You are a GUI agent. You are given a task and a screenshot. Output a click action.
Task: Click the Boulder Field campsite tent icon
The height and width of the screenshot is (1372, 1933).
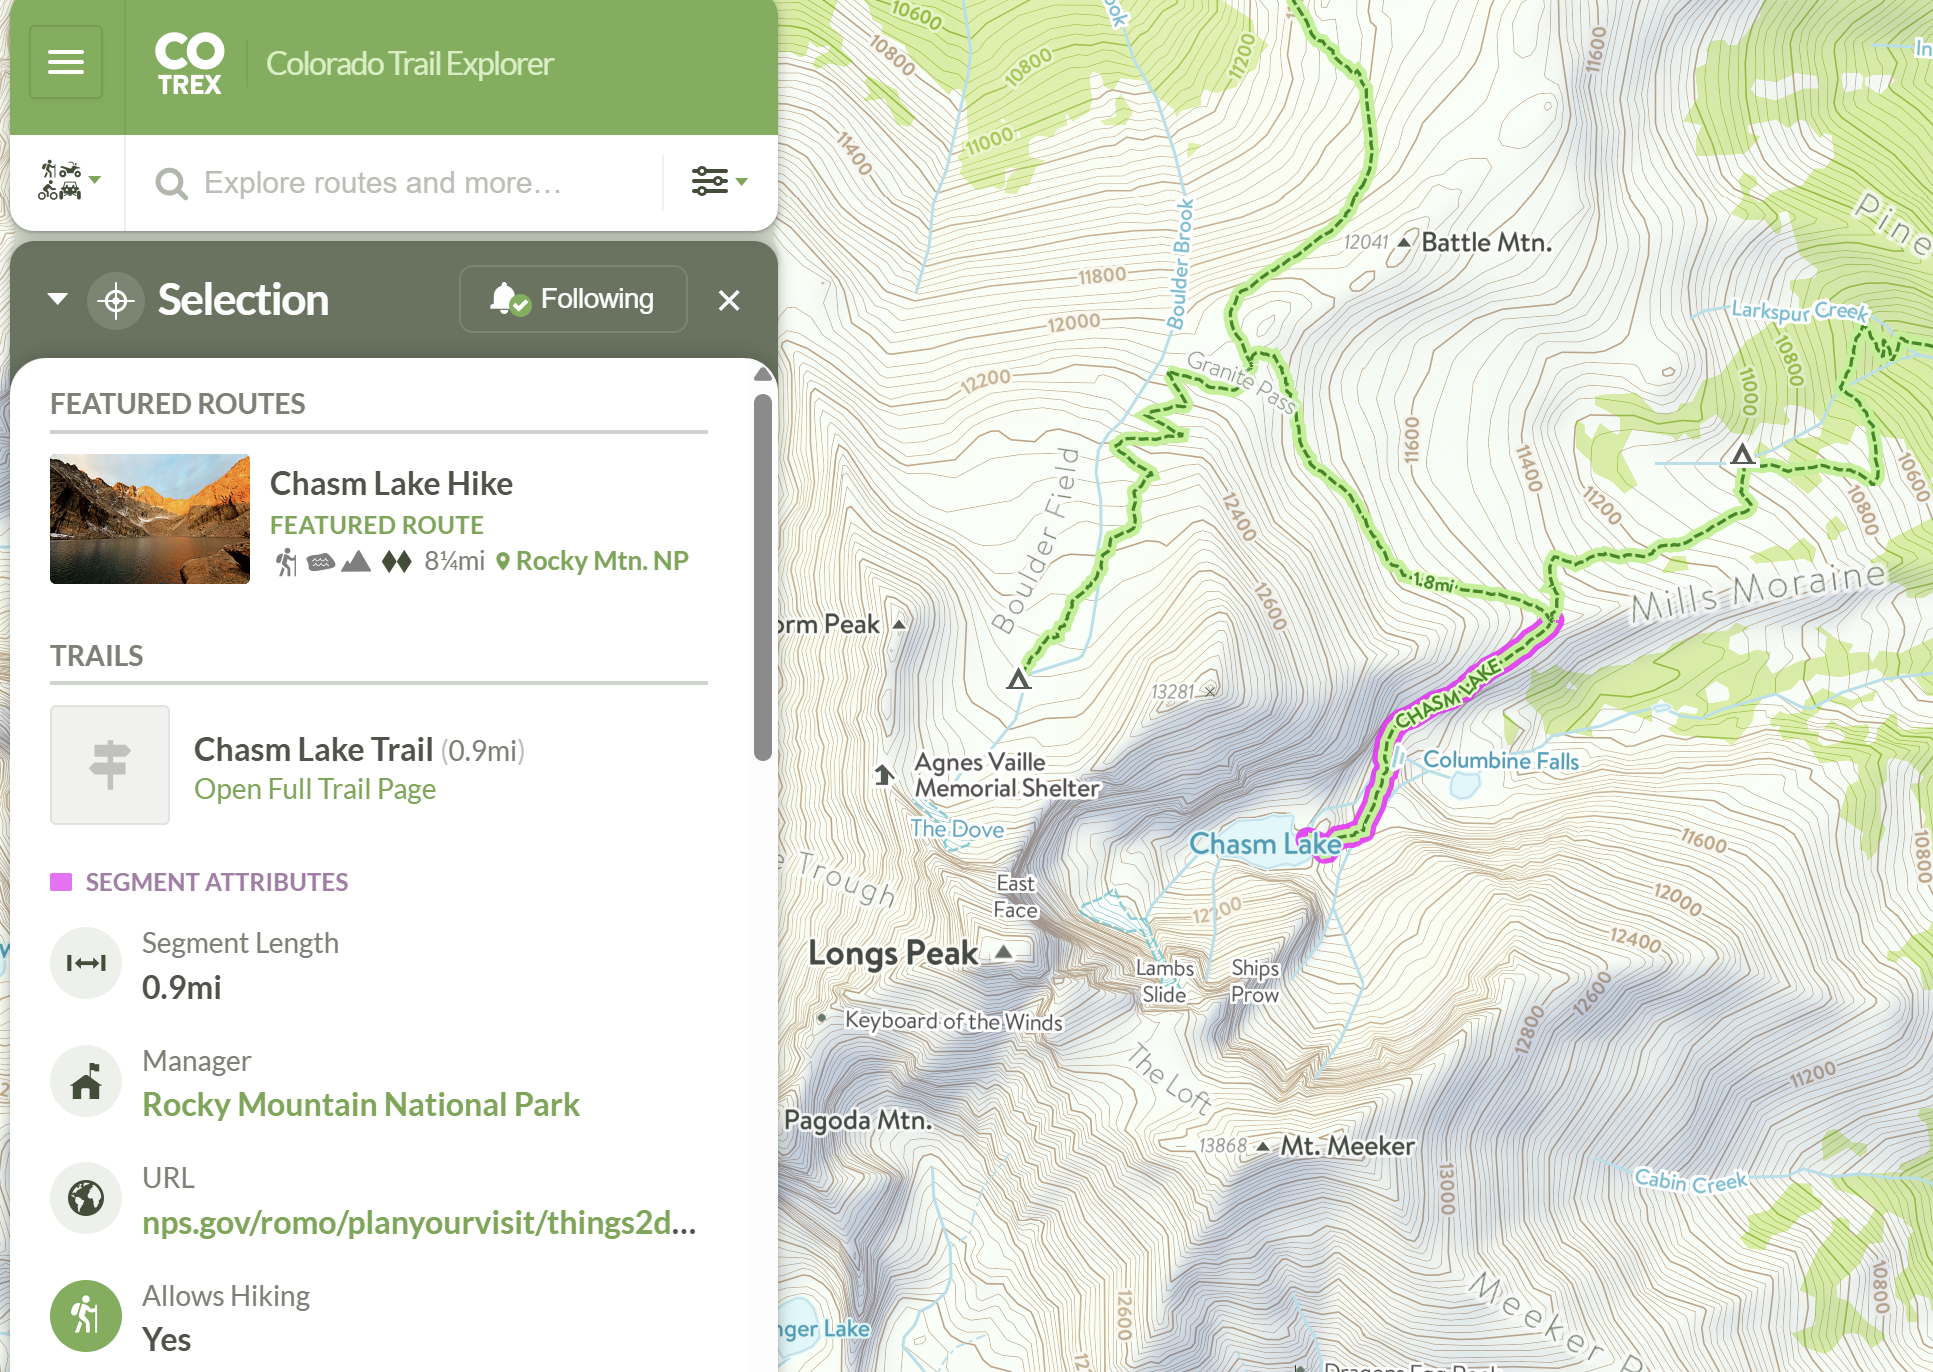(x=1019, y=680)
